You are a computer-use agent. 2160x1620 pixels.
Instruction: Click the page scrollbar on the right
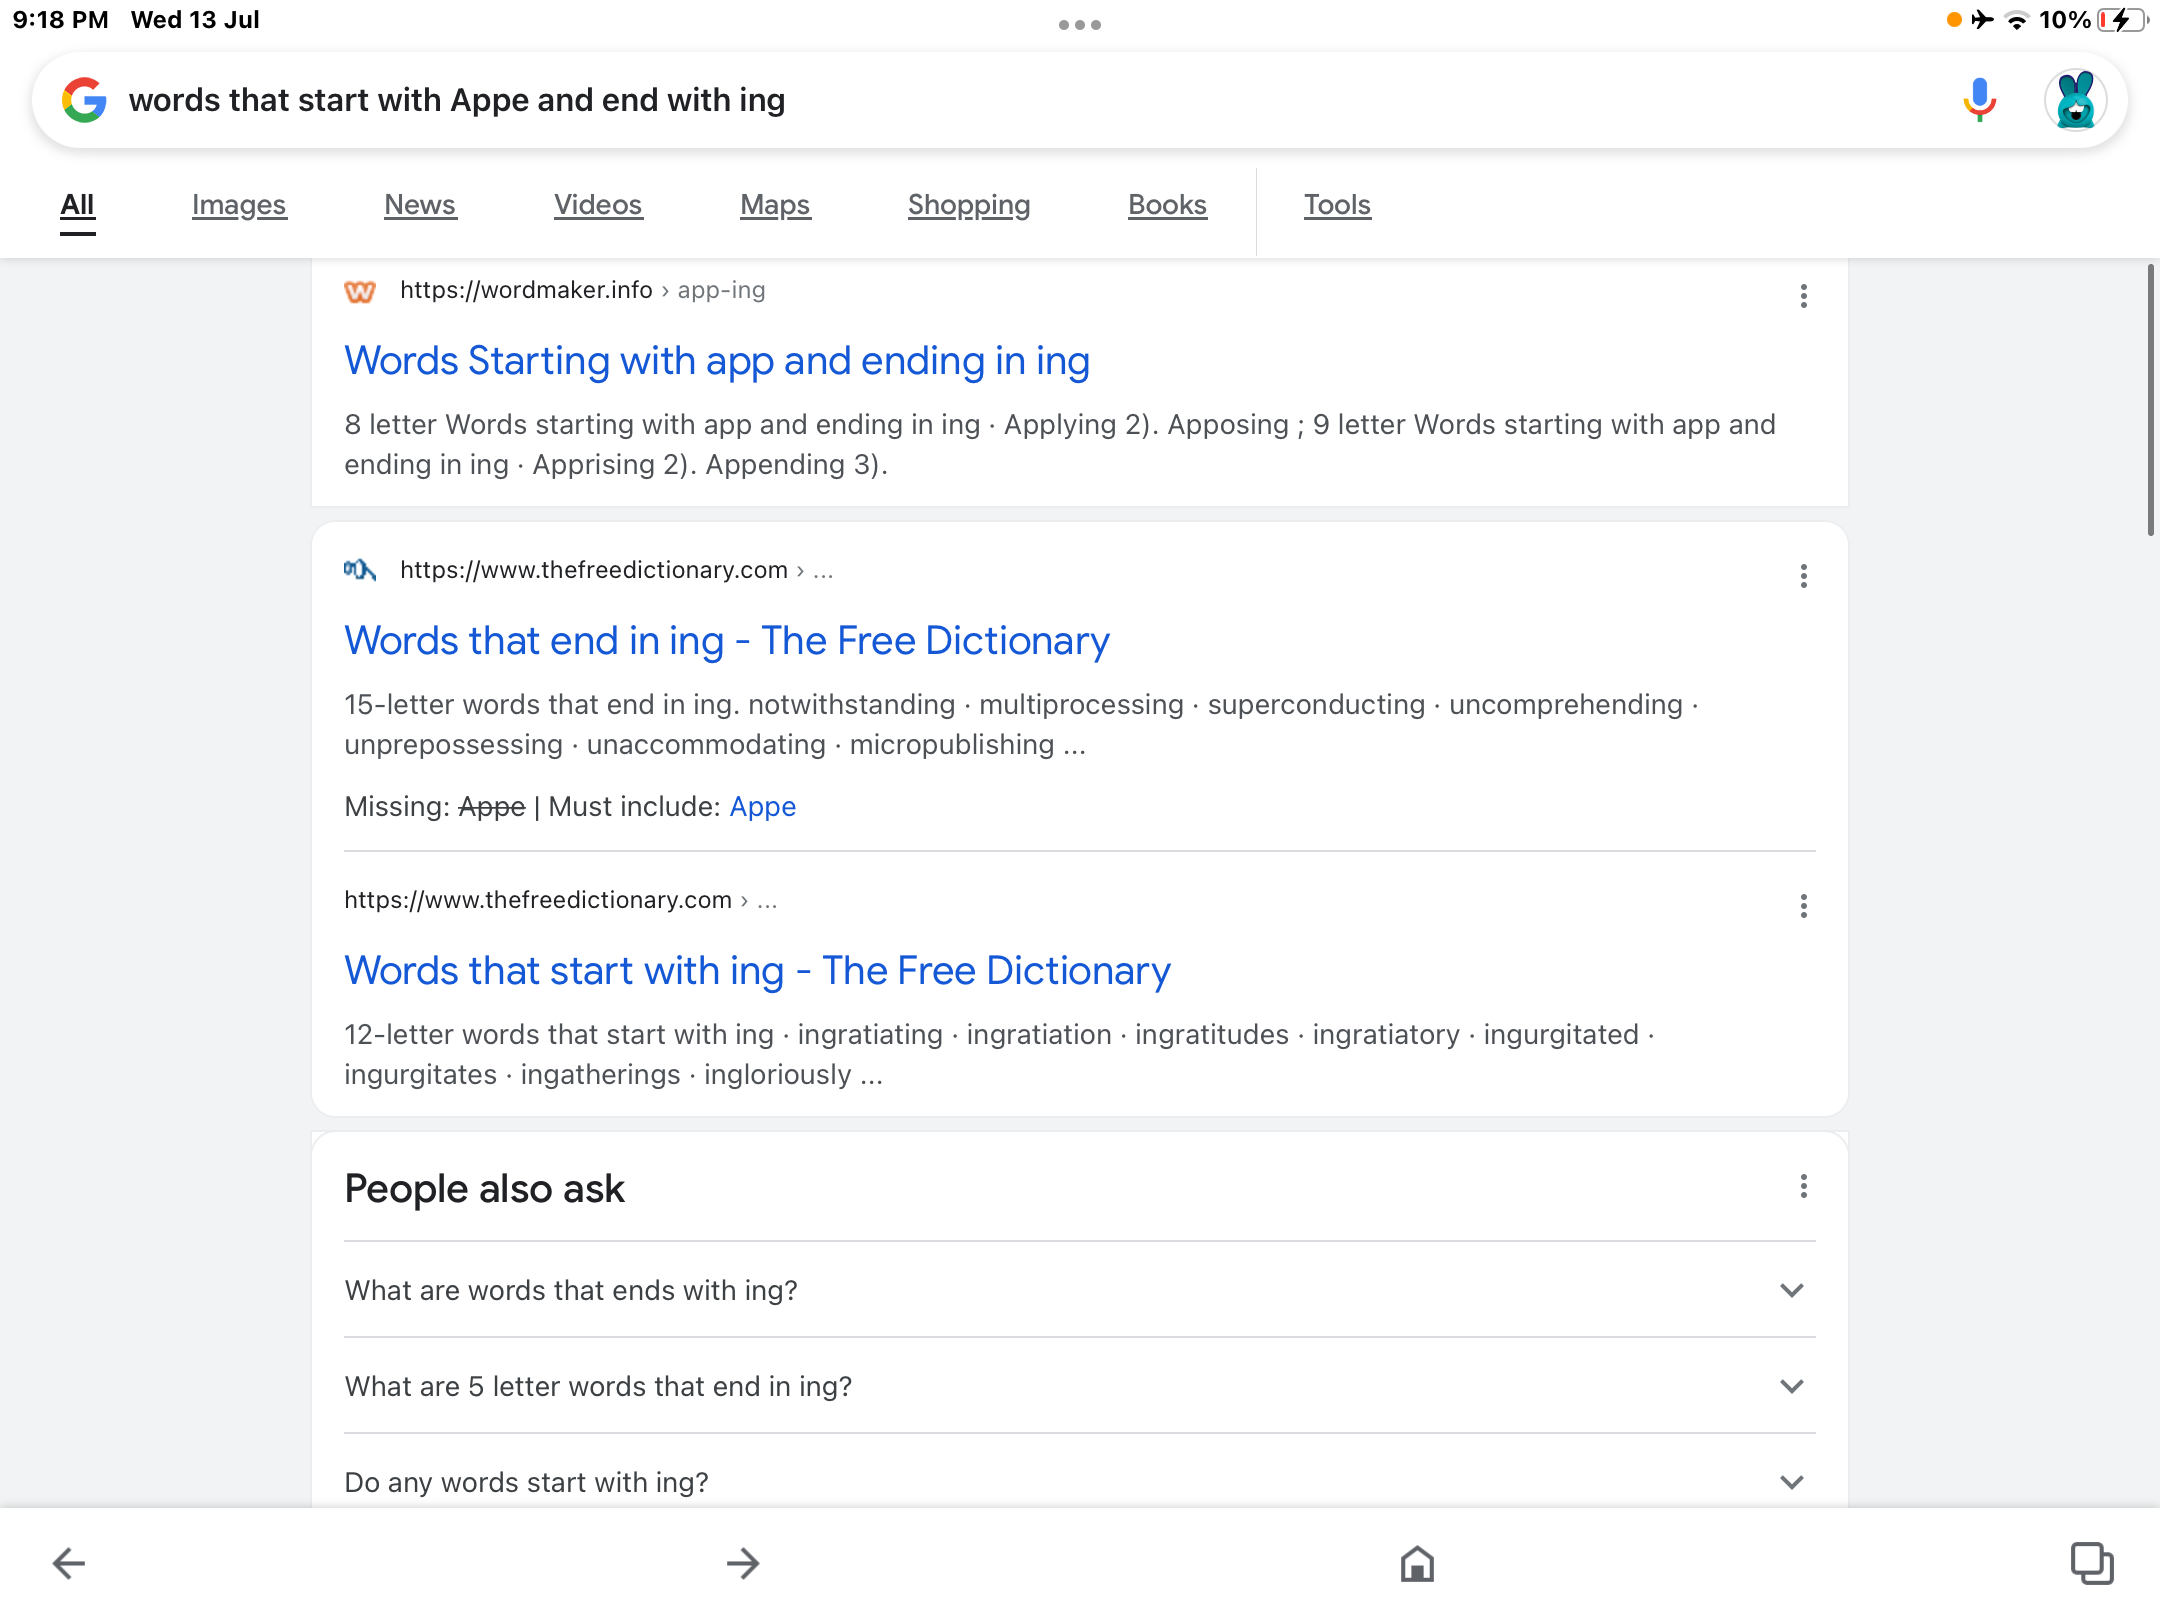click(x=2151, y=400)
